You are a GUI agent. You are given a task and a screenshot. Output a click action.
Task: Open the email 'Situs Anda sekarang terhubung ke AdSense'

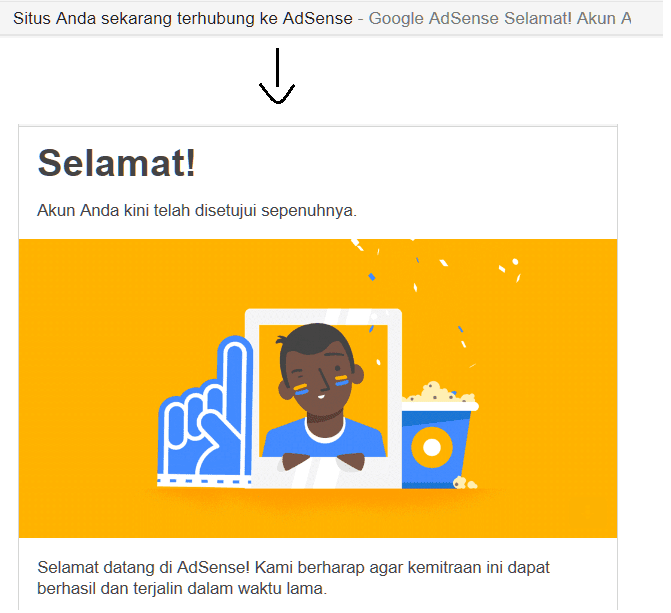coord(183,18)
